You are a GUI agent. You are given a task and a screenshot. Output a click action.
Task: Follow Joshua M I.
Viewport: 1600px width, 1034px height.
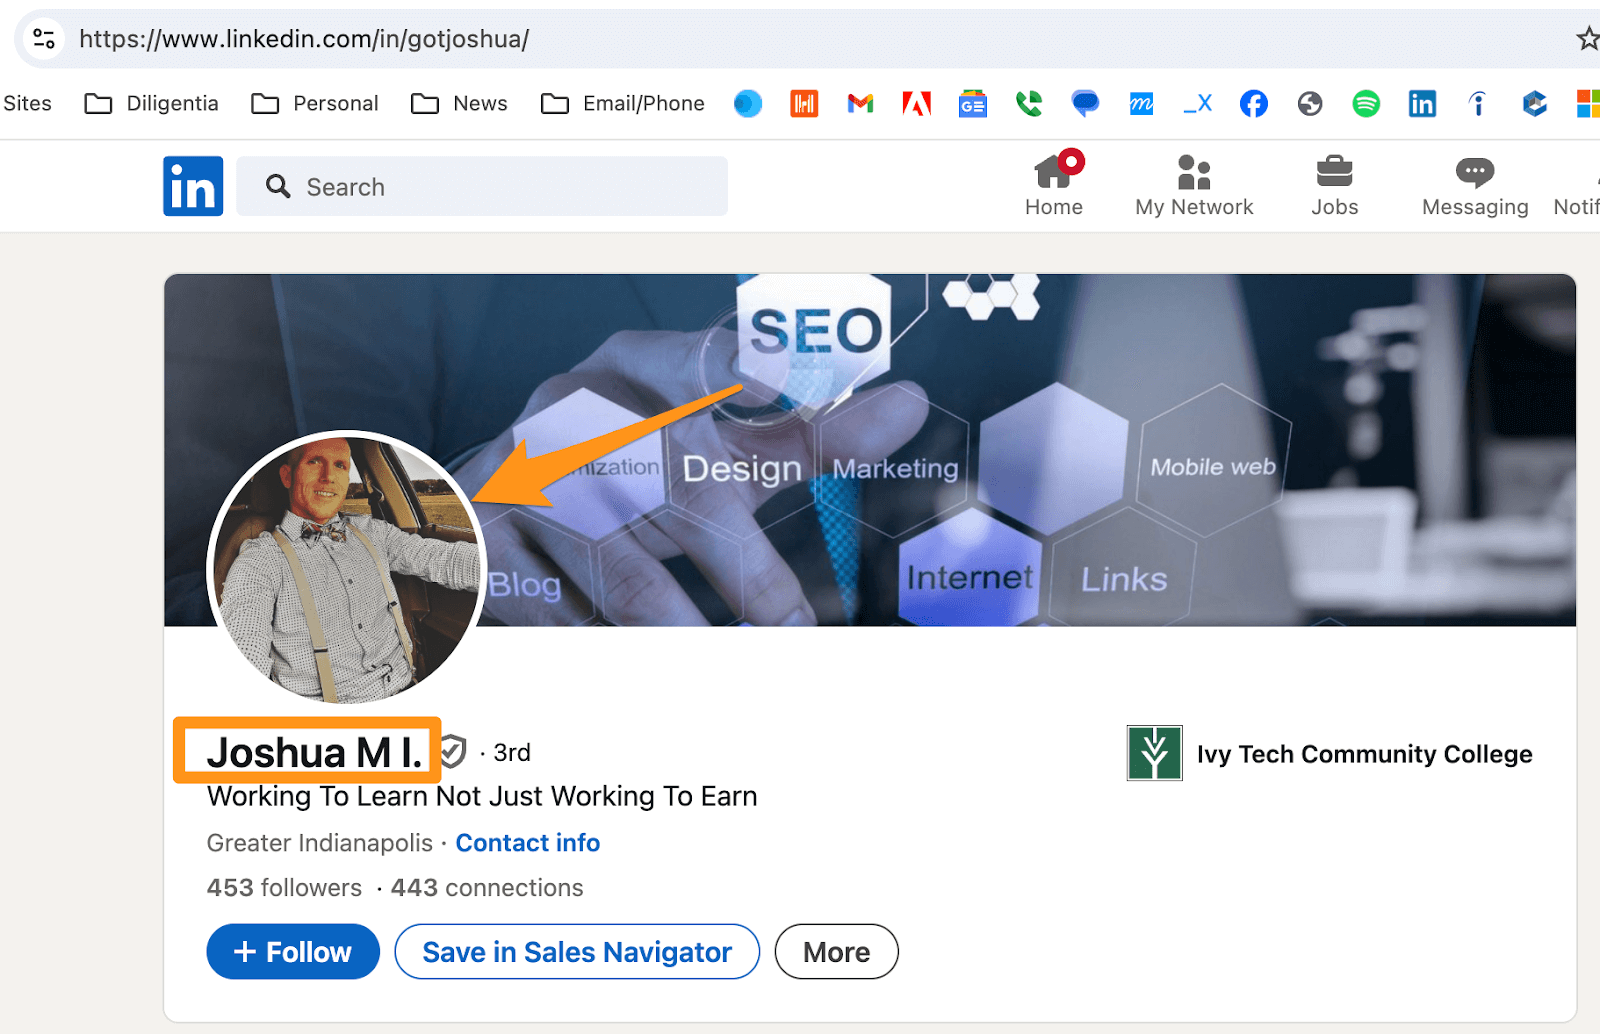(x=293, y=951)
